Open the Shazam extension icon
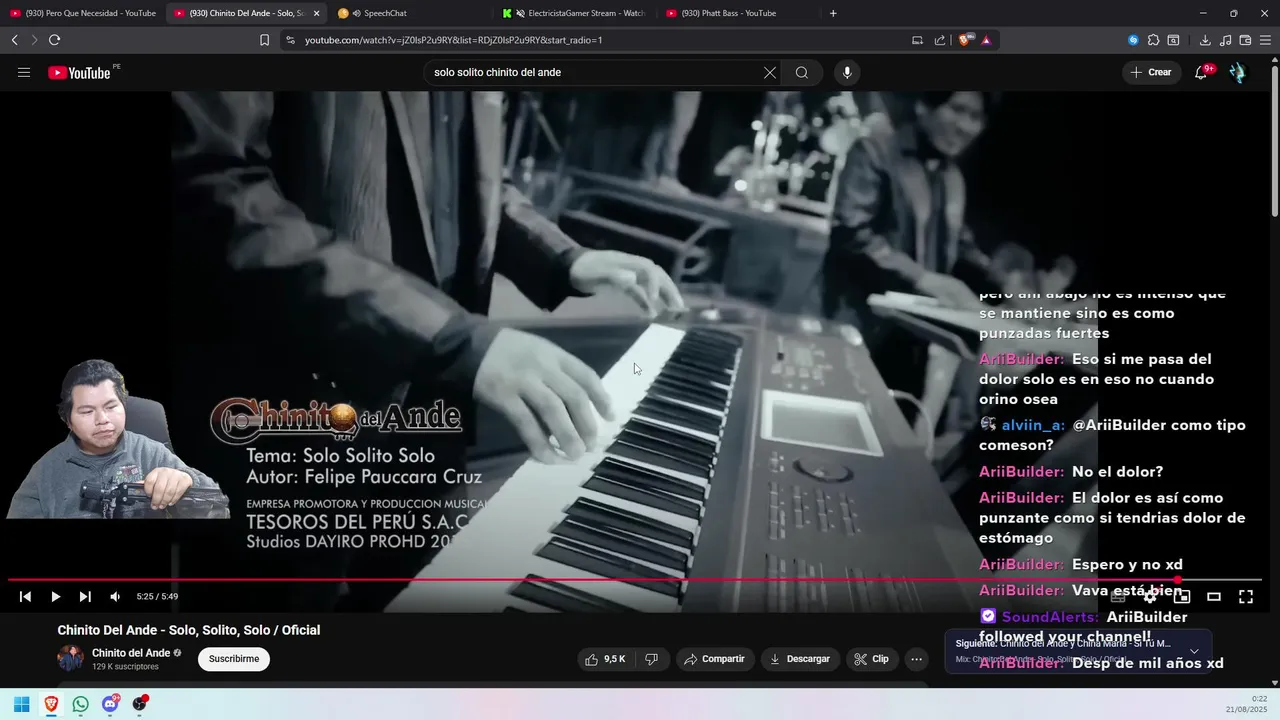 [x=1133, y=40]
